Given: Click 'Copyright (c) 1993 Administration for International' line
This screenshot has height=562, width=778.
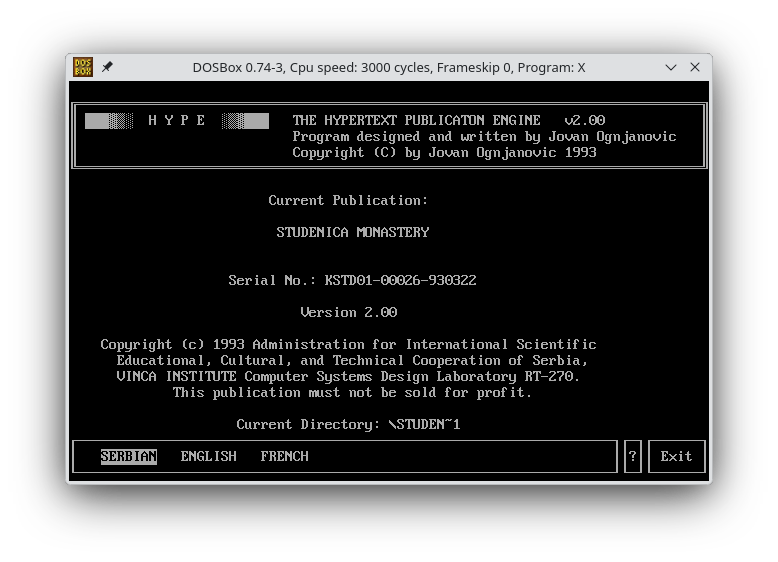Looking at the screenshot, I should (348, 344).
